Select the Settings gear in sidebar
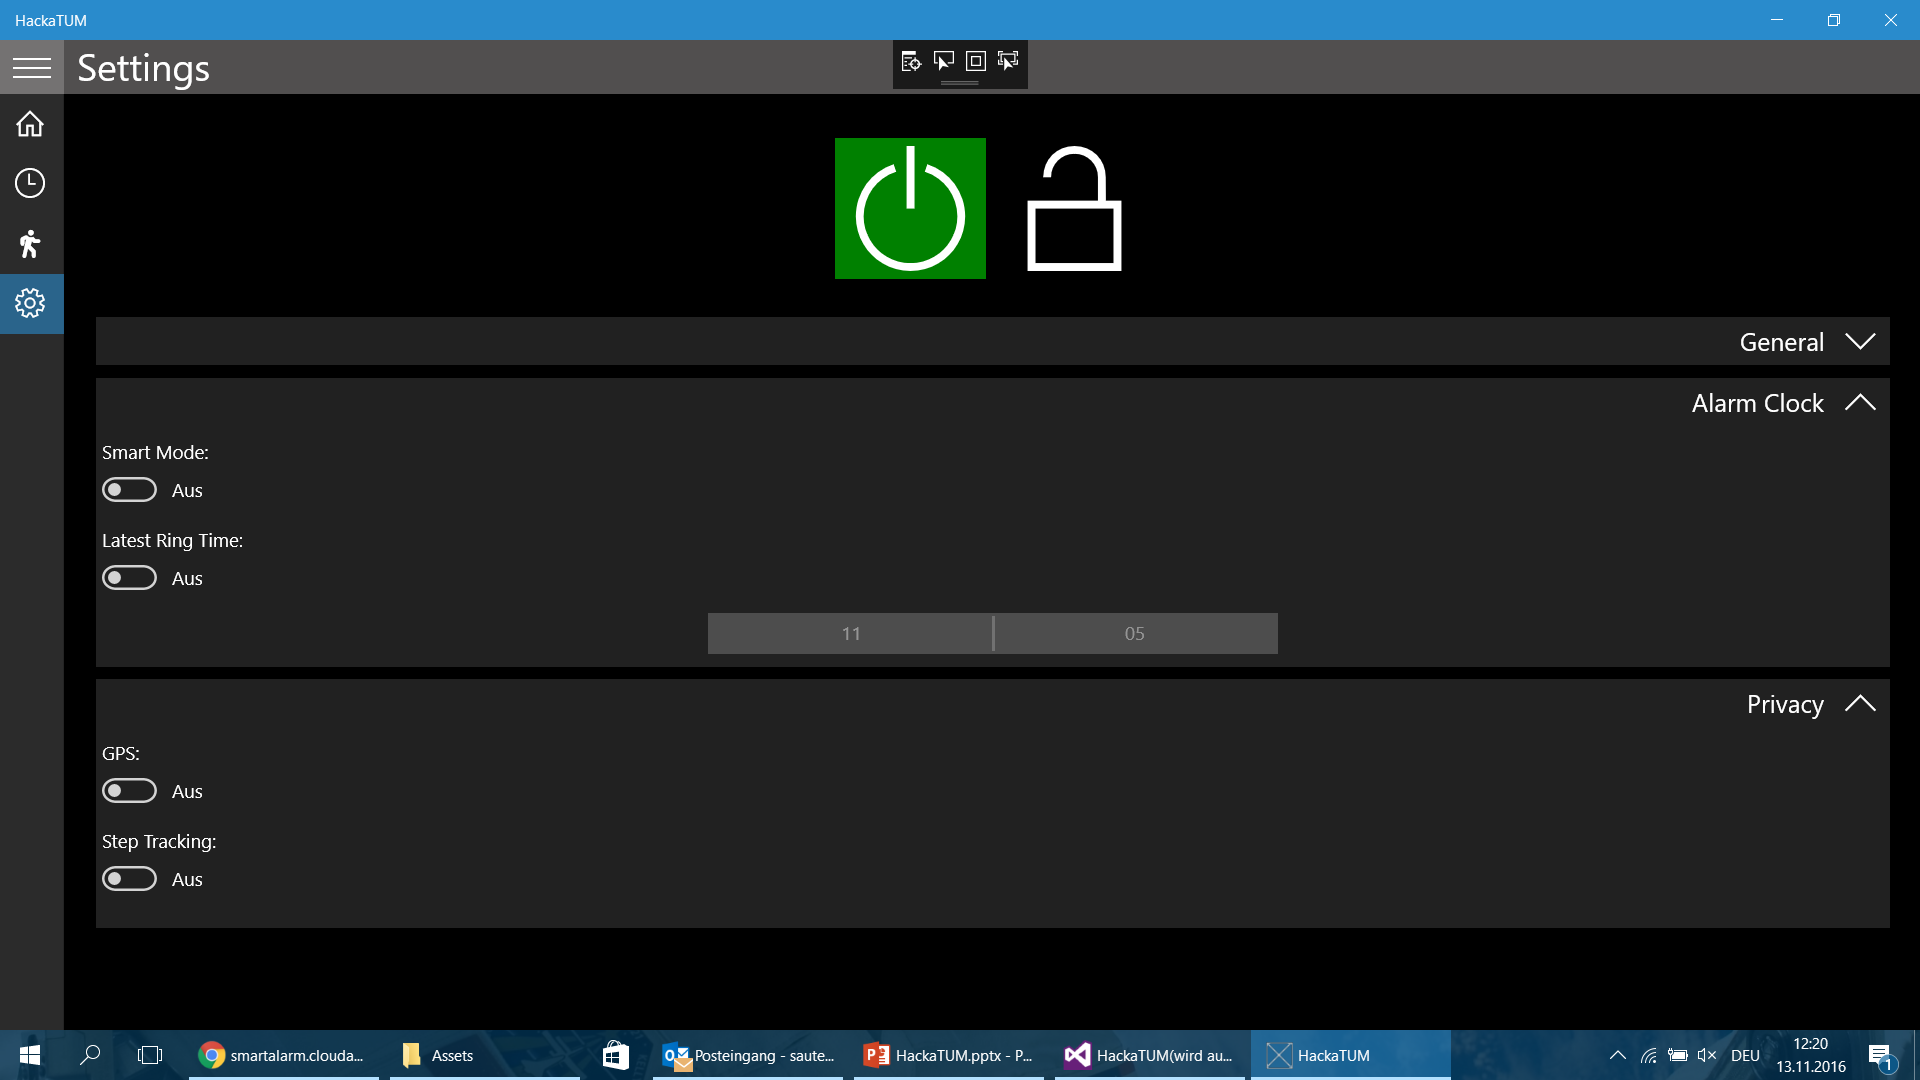The image size is (1920, 1080). [x=31, y=303]
